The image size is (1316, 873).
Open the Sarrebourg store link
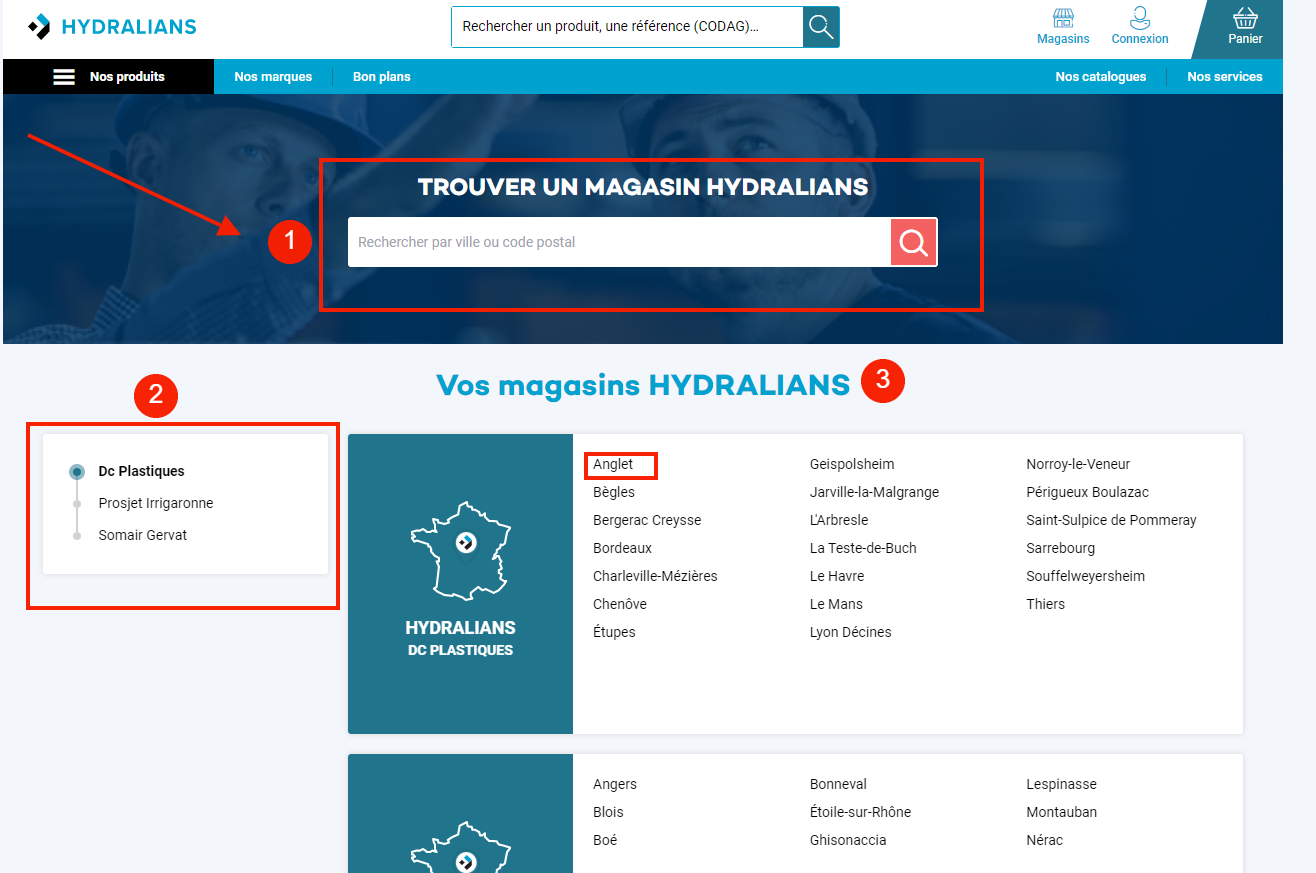[x=1060, y=548]
